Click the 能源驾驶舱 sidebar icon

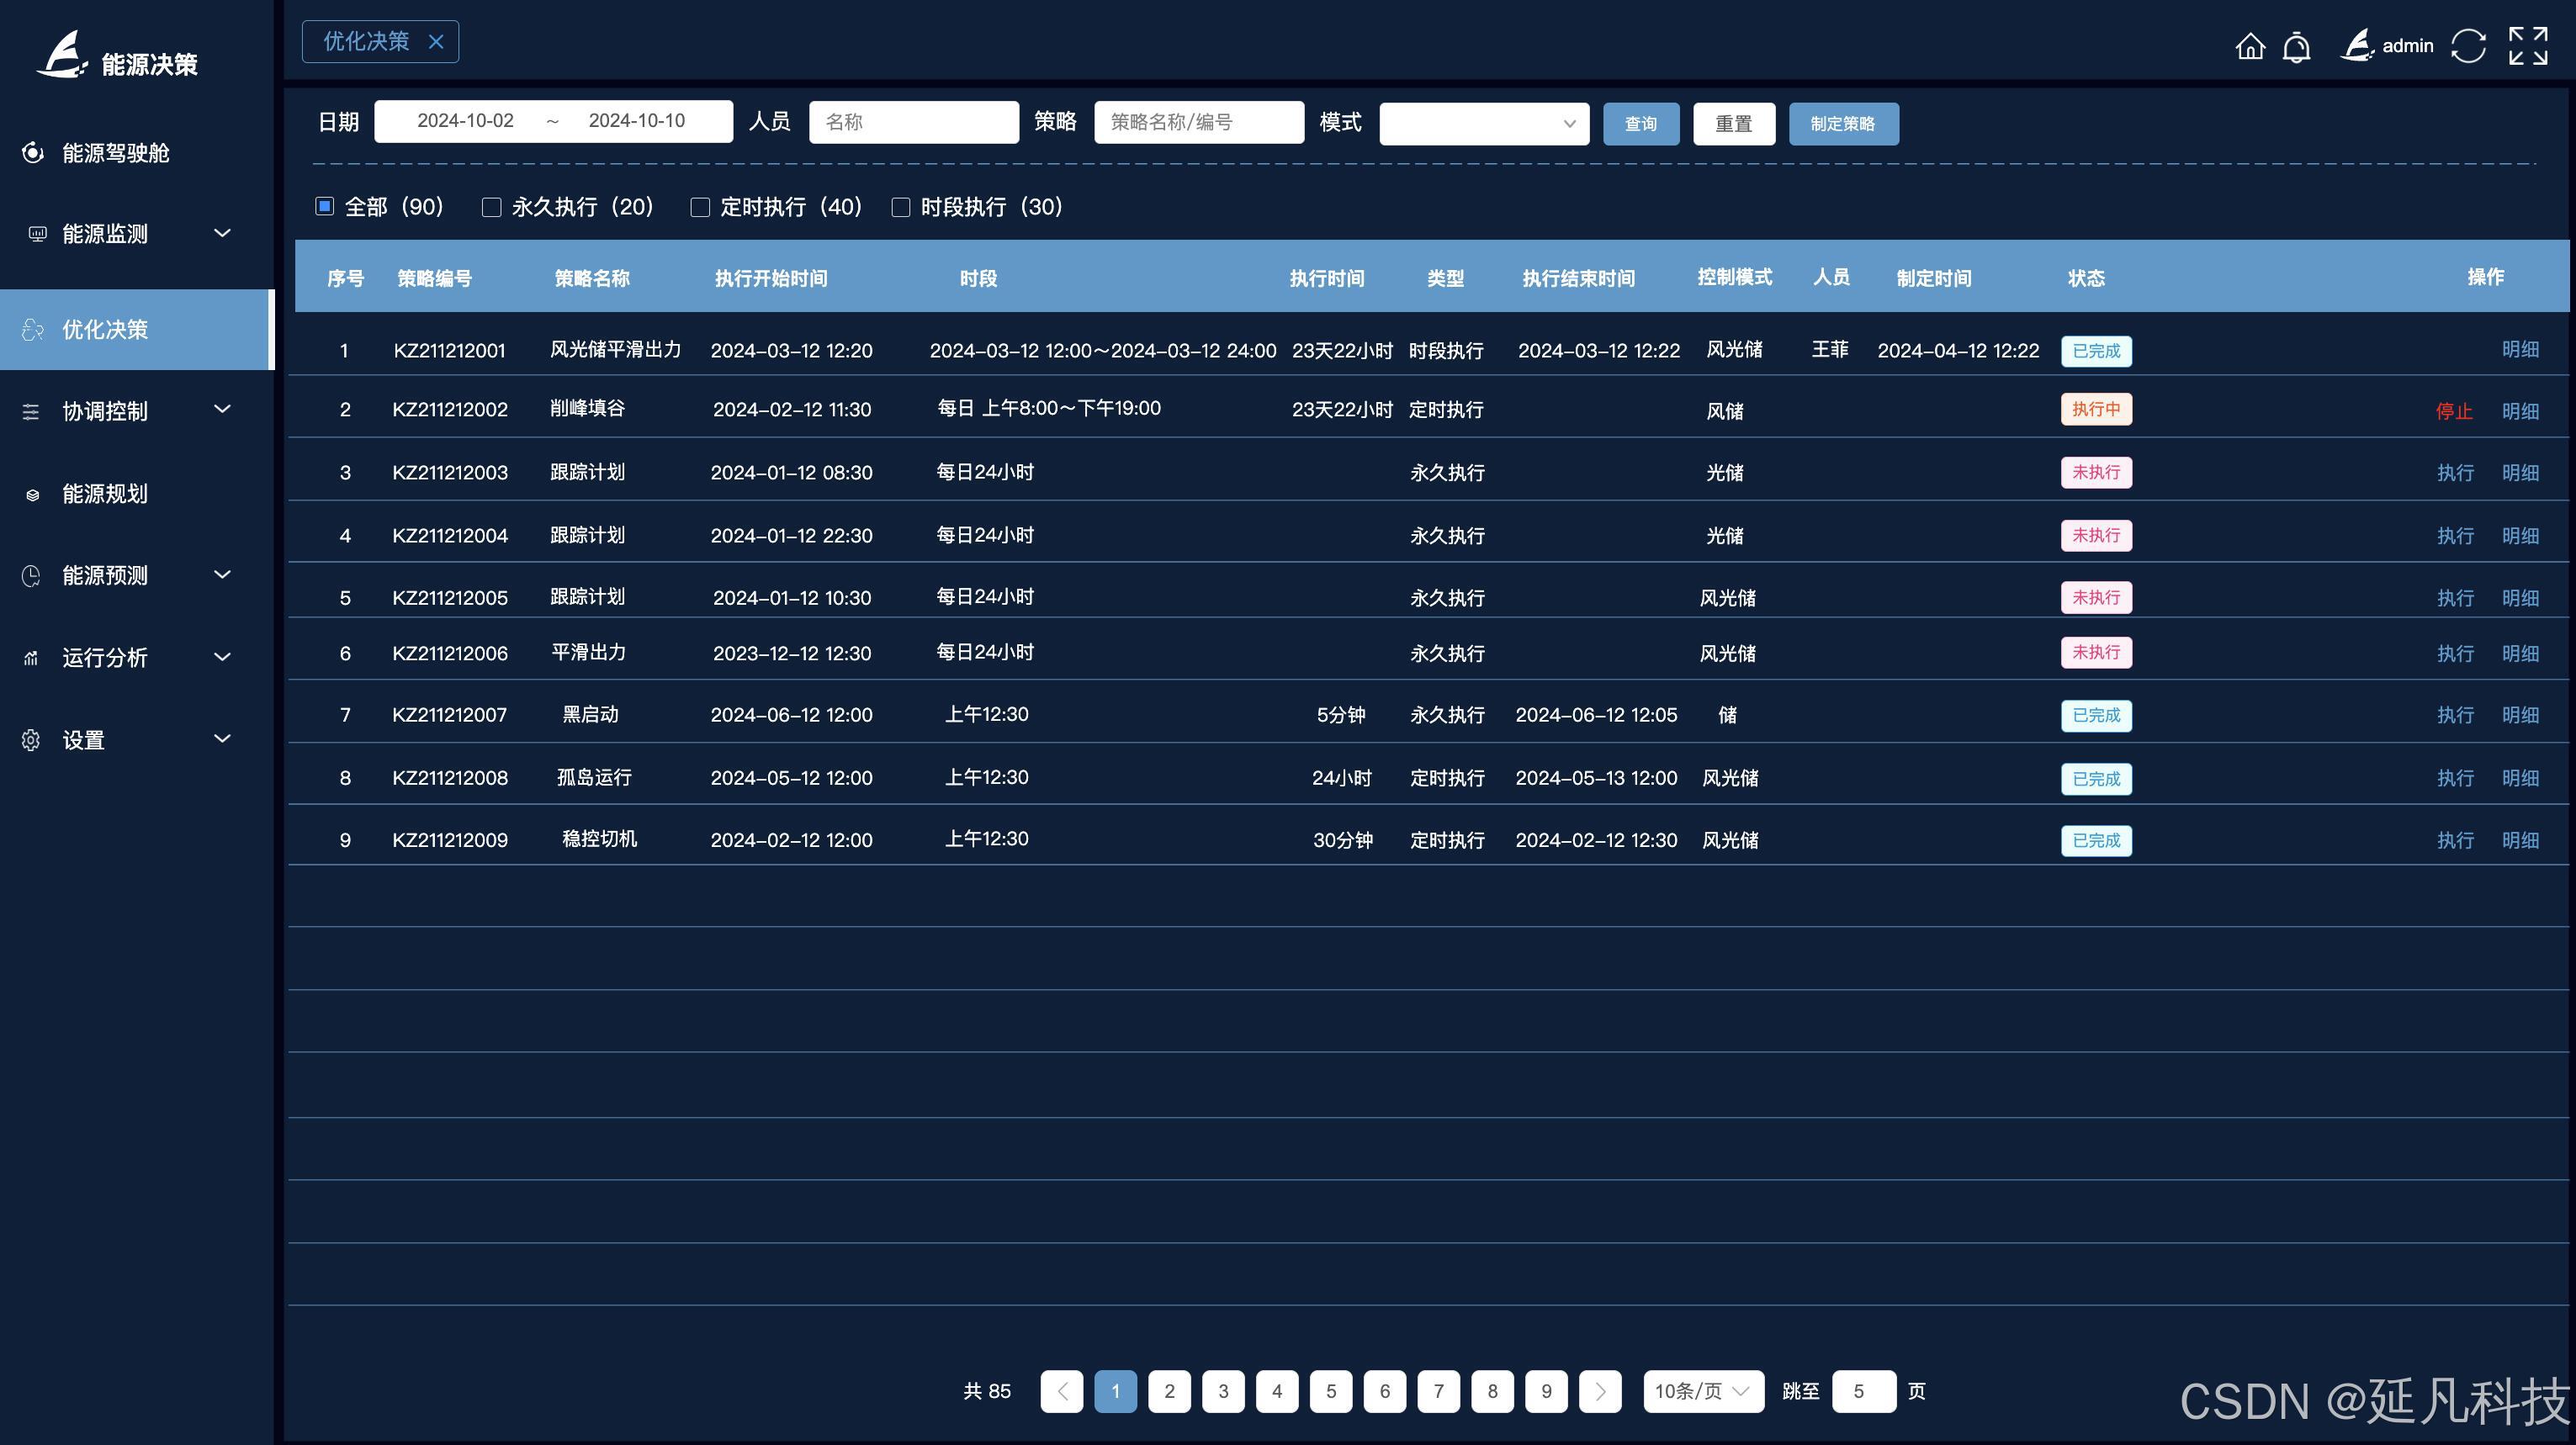point(33,152)
